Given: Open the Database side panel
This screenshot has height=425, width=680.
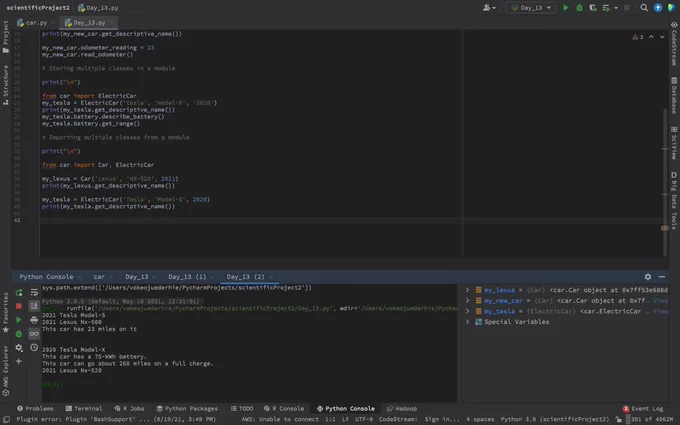Looking at the screenshot, I should 674,95.
